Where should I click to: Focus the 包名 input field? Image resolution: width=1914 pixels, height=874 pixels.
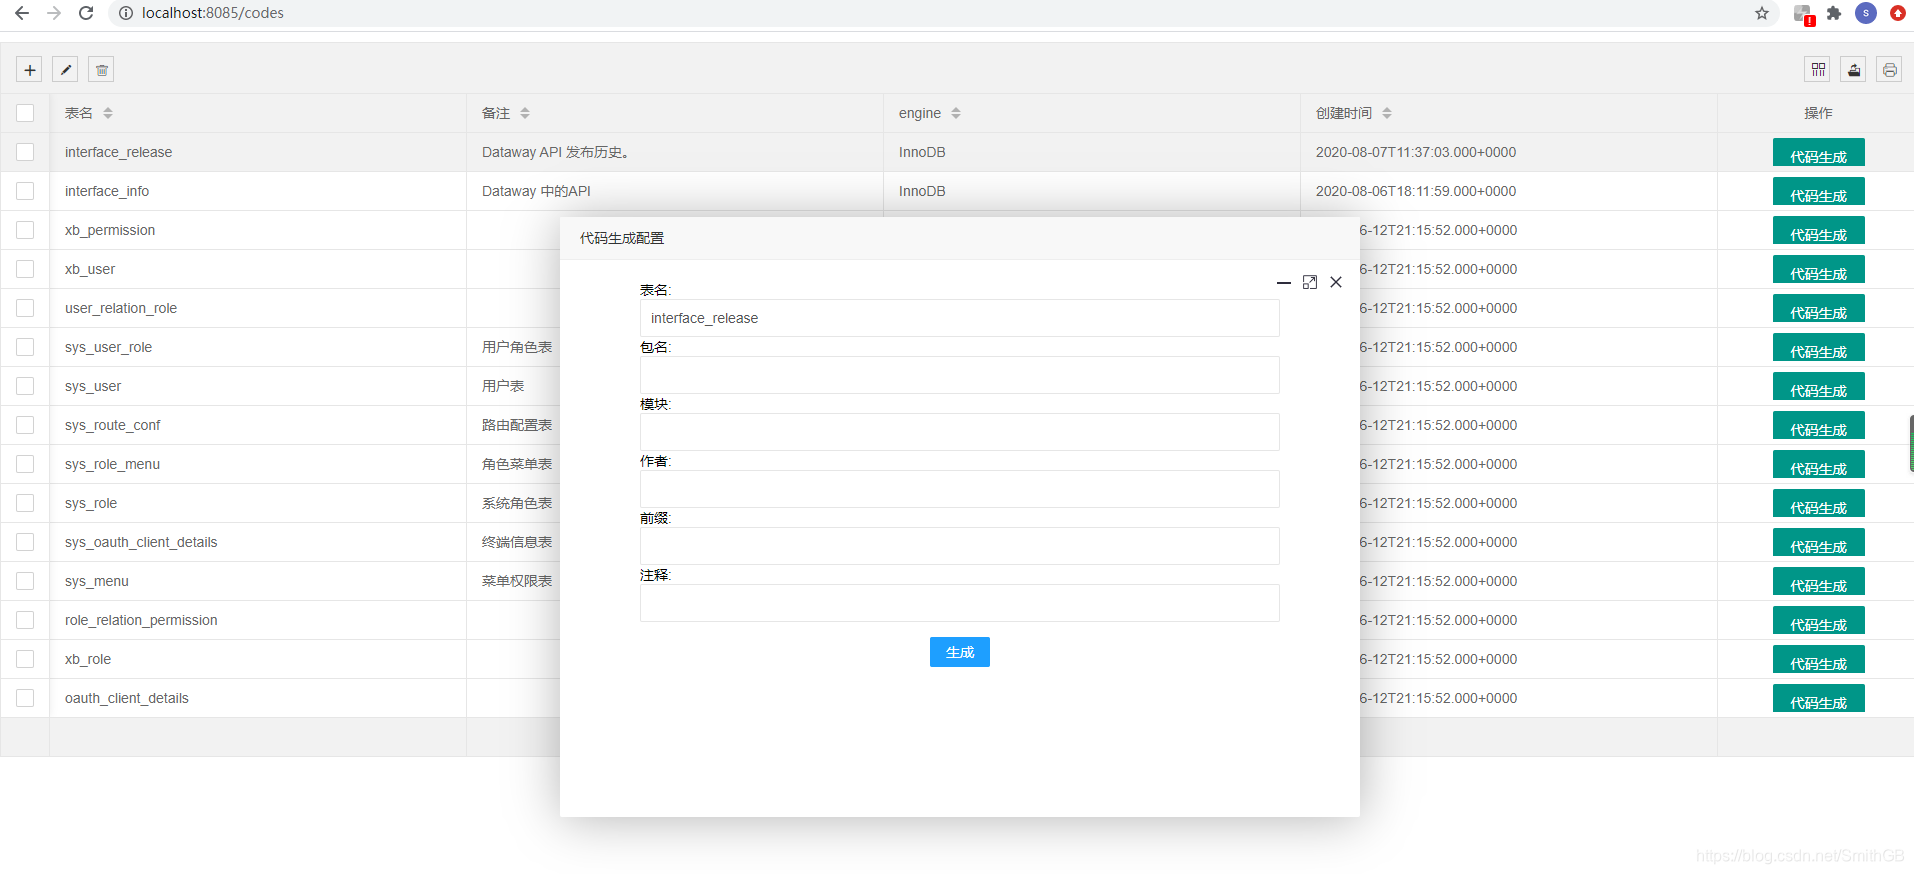coord(959,375)
